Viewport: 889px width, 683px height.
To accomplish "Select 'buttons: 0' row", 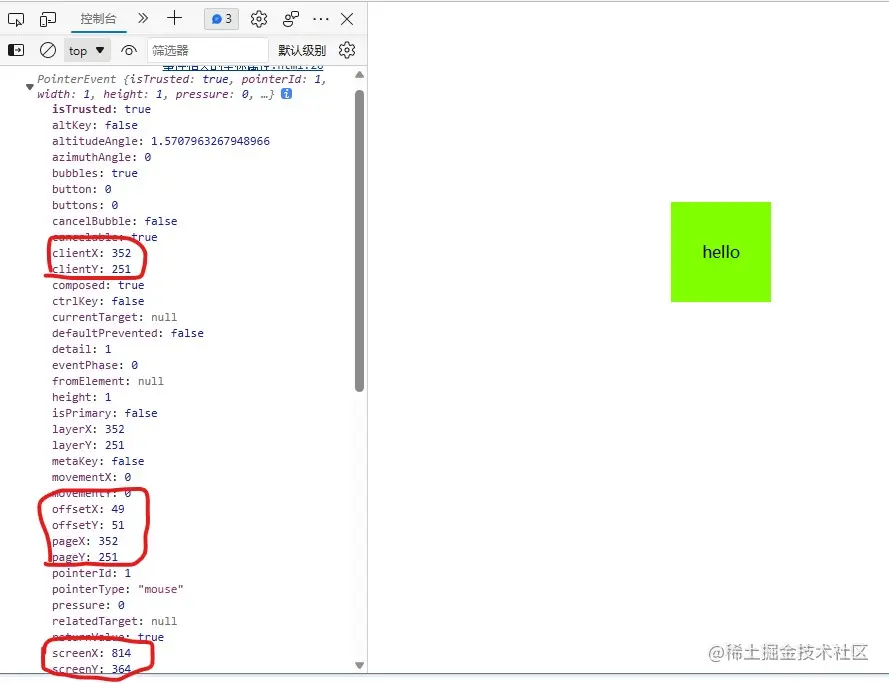I will point(85,205).
